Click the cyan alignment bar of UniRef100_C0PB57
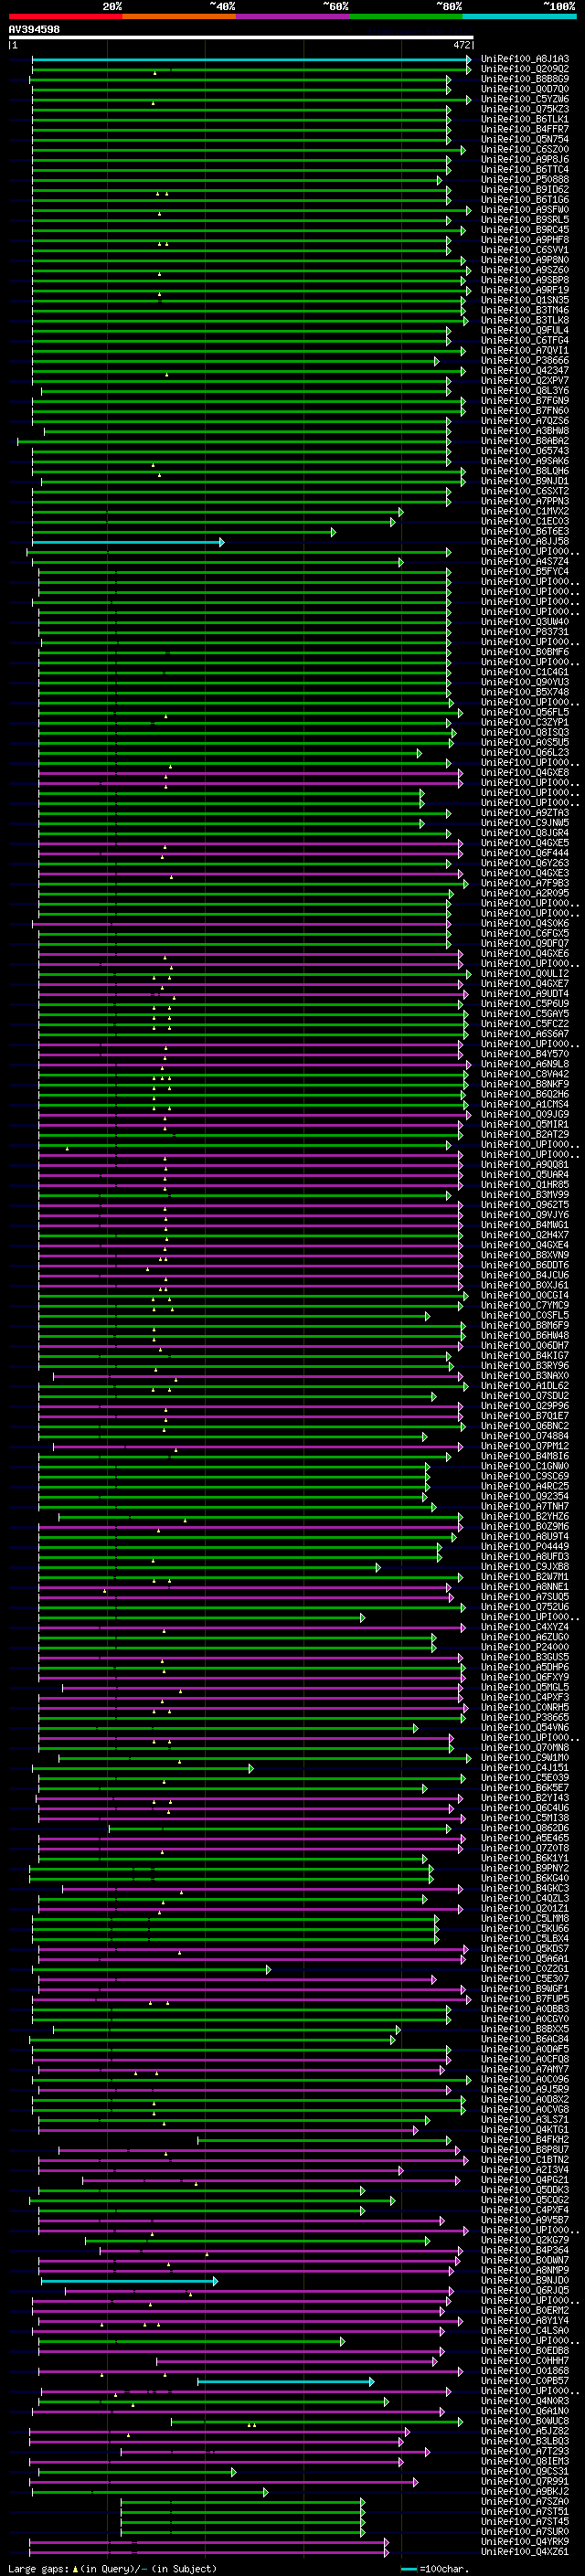 (x=285, y=2382)
